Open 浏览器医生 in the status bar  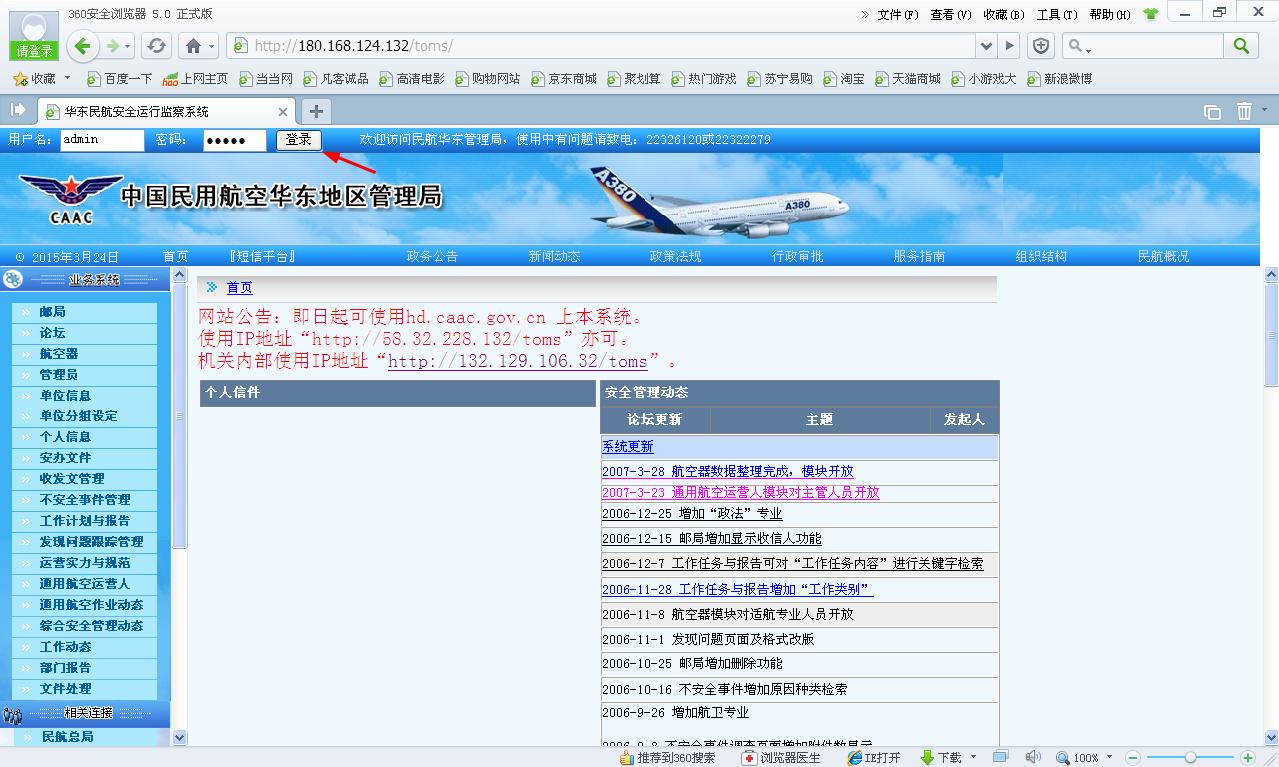[781, 758]
